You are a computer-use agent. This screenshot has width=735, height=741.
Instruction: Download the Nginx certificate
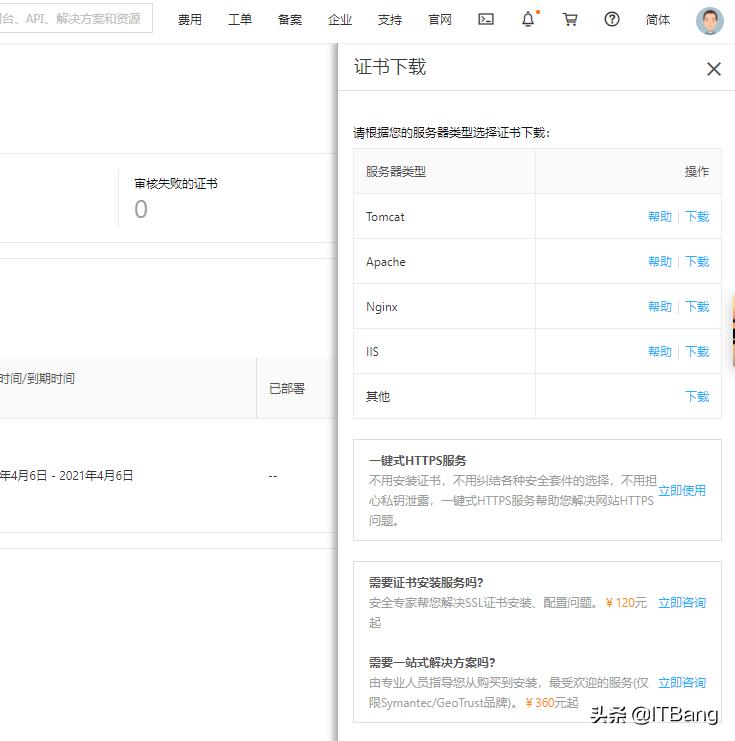[x=697, y=307]
